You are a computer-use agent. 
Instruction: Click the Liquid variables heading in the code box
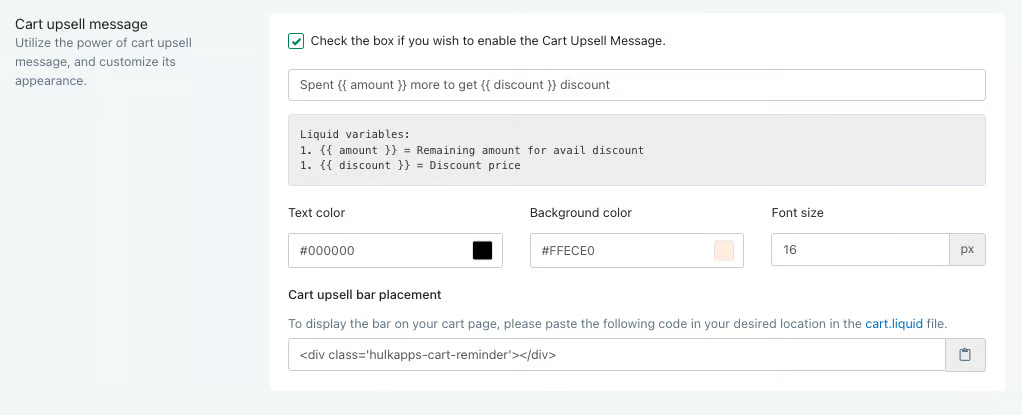coord(355,135)
